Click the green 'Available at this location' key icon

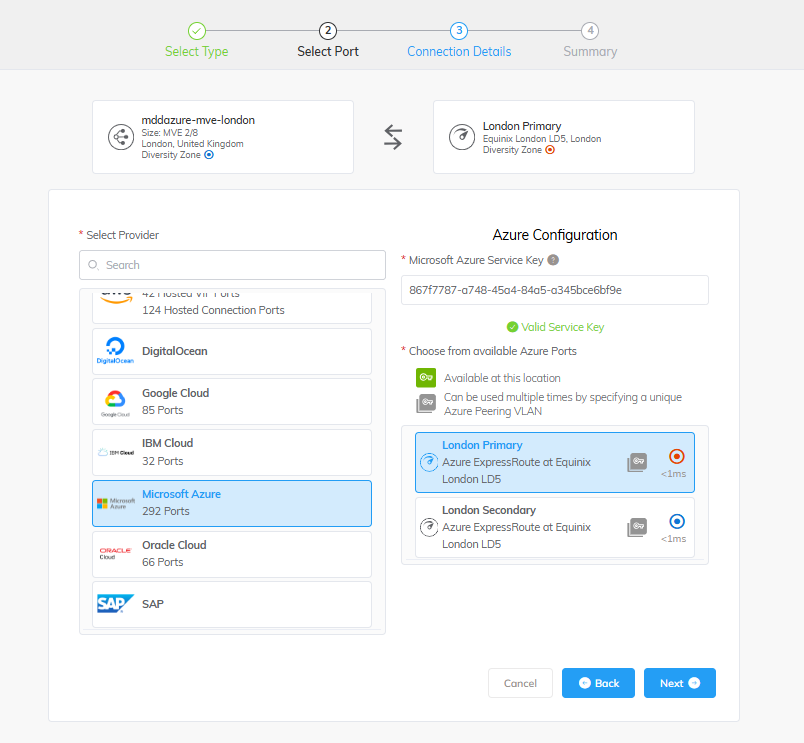click(426, 377)
